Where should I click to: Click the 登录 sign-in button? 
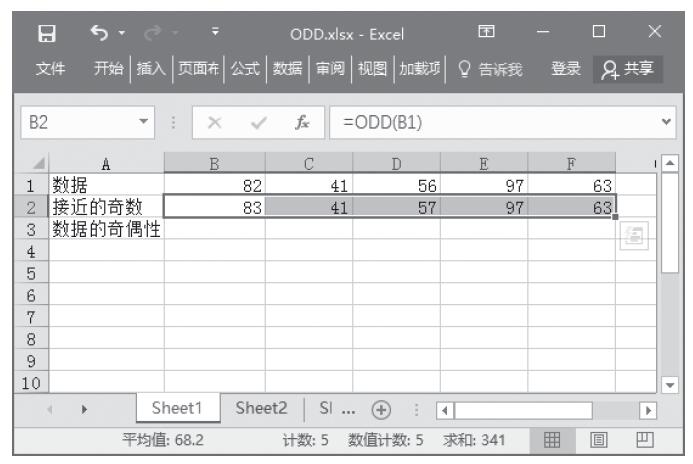coord(567,69)
